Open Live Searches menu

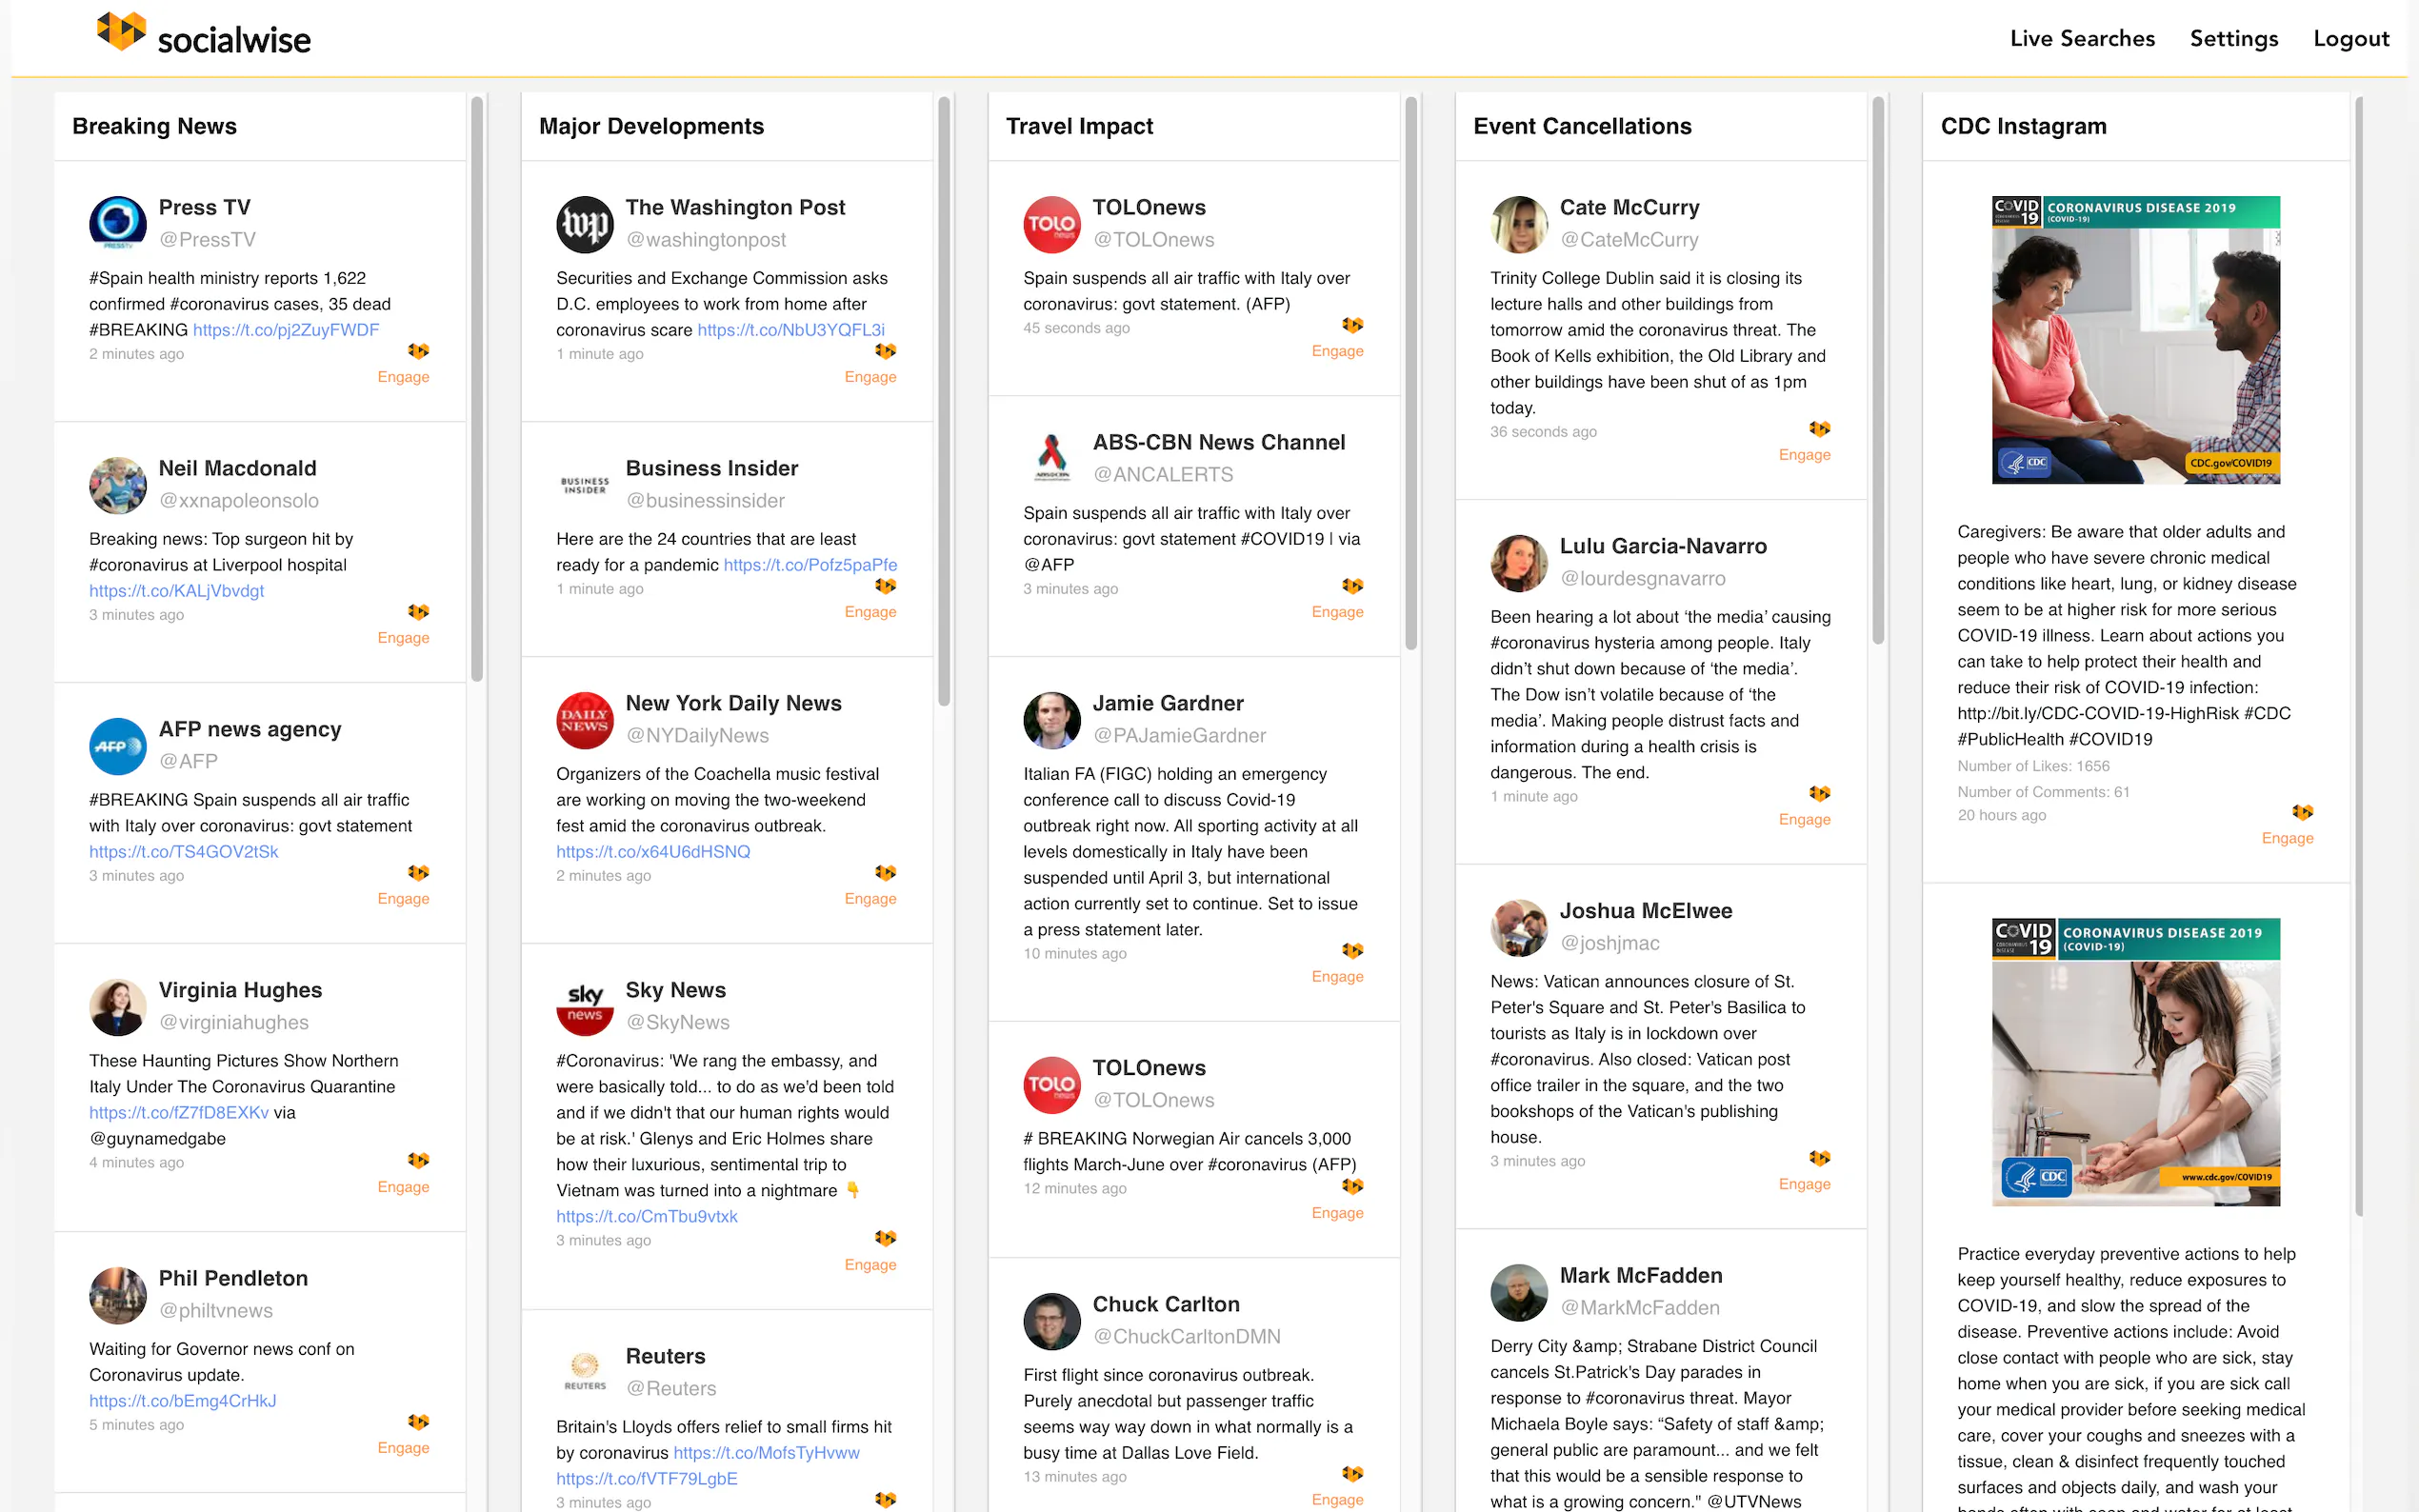[x=2082, y=38]
